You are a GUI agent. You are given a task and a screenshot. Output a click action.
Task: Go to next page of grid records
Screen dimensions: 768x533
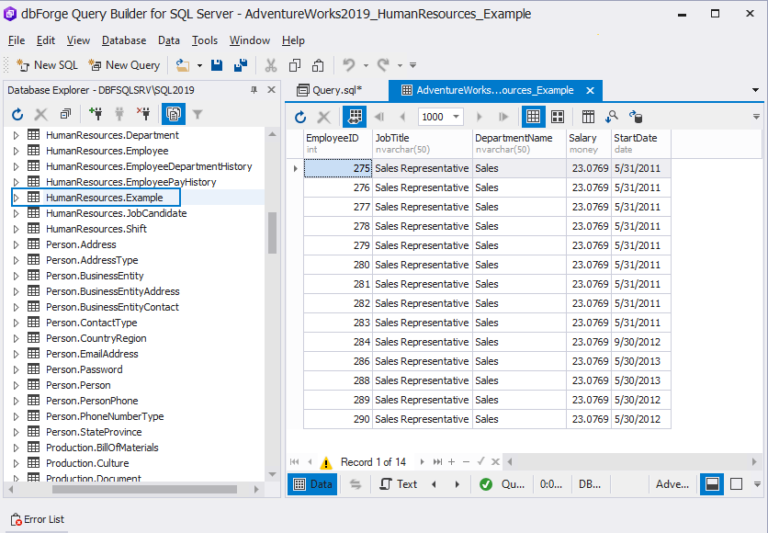pos(479,117)
